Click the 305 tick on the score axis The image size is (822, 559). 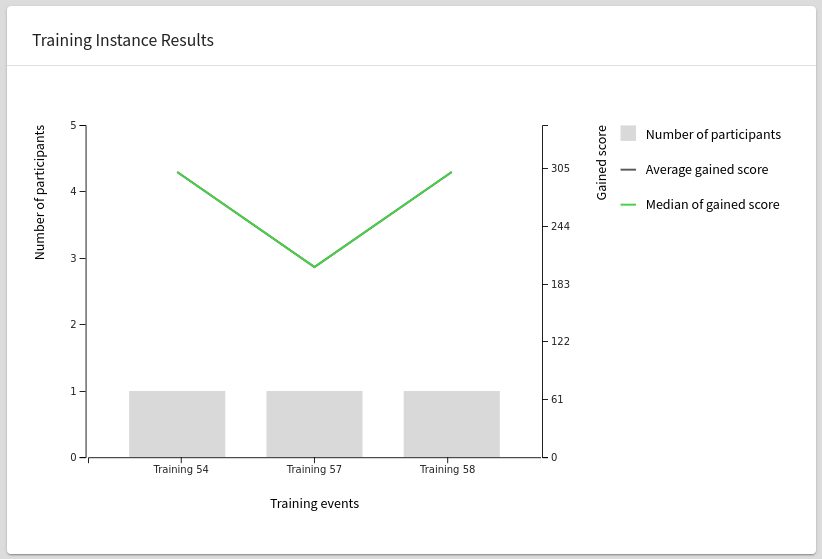(560, 168)
